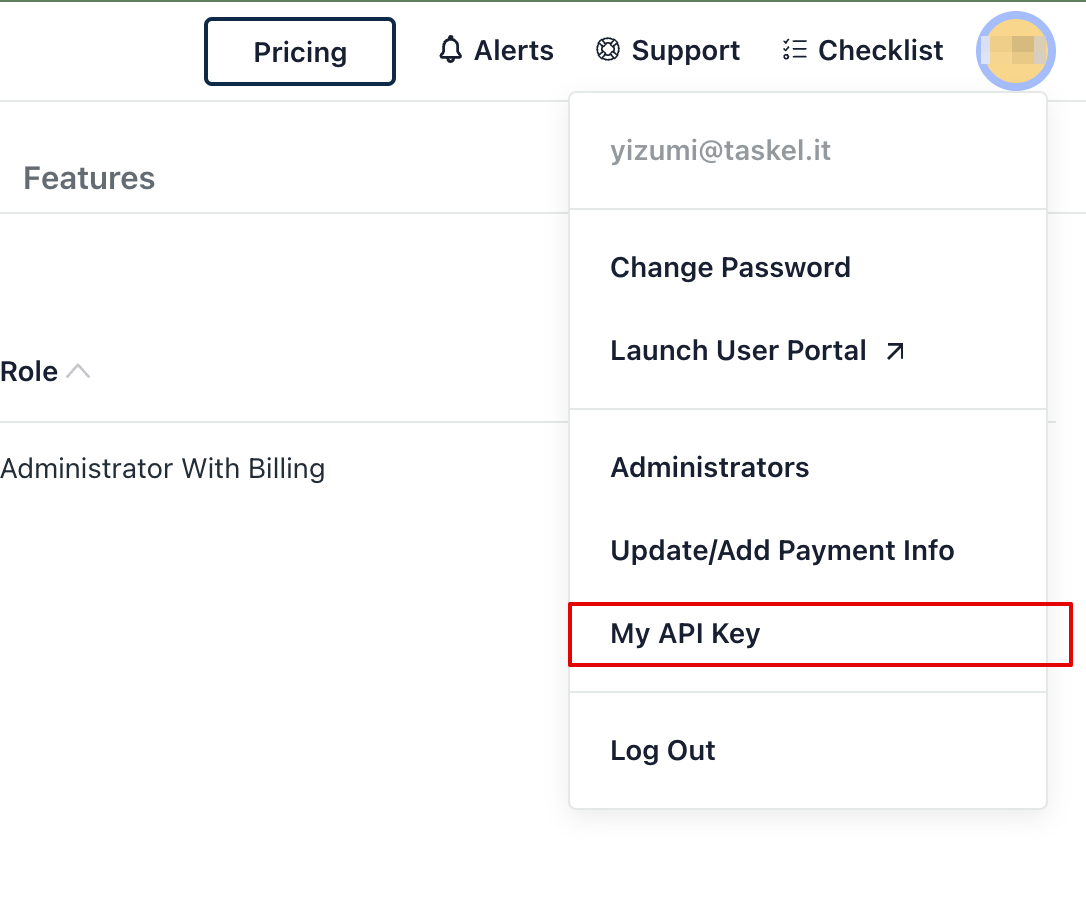Toggle the Role column sort chevron
The image size is (1086, 910).
click(x=78, y=372)
